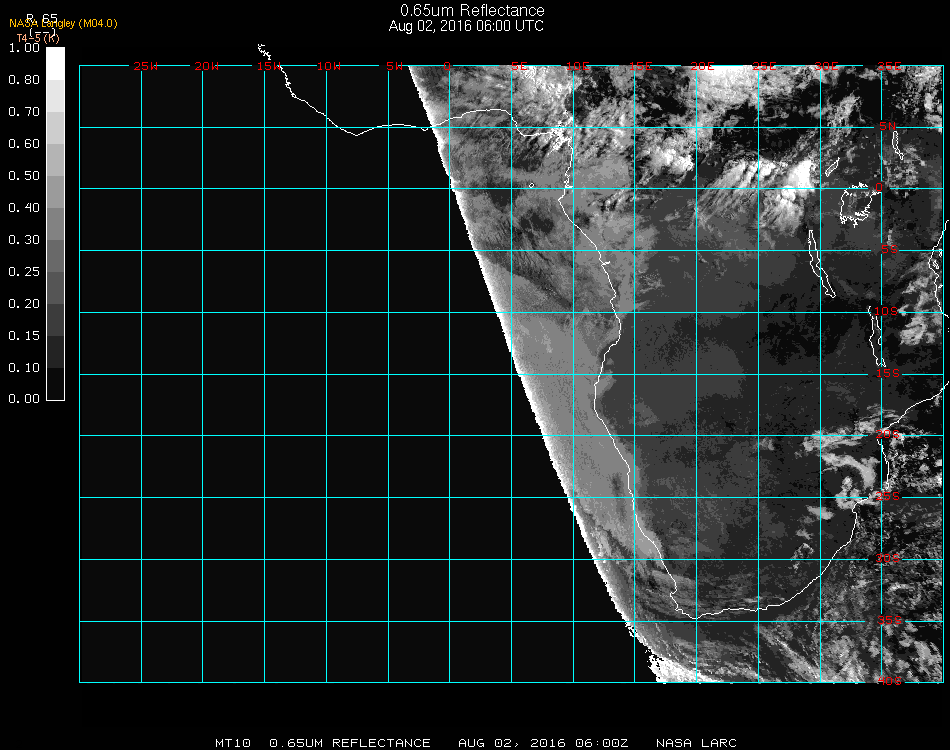The image size is (950, 750).
Task: Click the 20W longitude label
Action: [207, 66]
